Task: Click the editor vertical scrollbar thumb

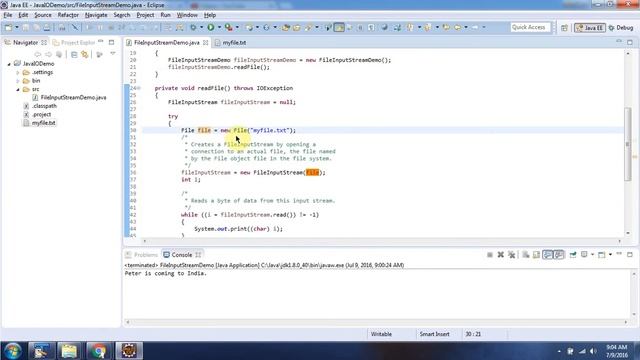Action: pos(628,144)
